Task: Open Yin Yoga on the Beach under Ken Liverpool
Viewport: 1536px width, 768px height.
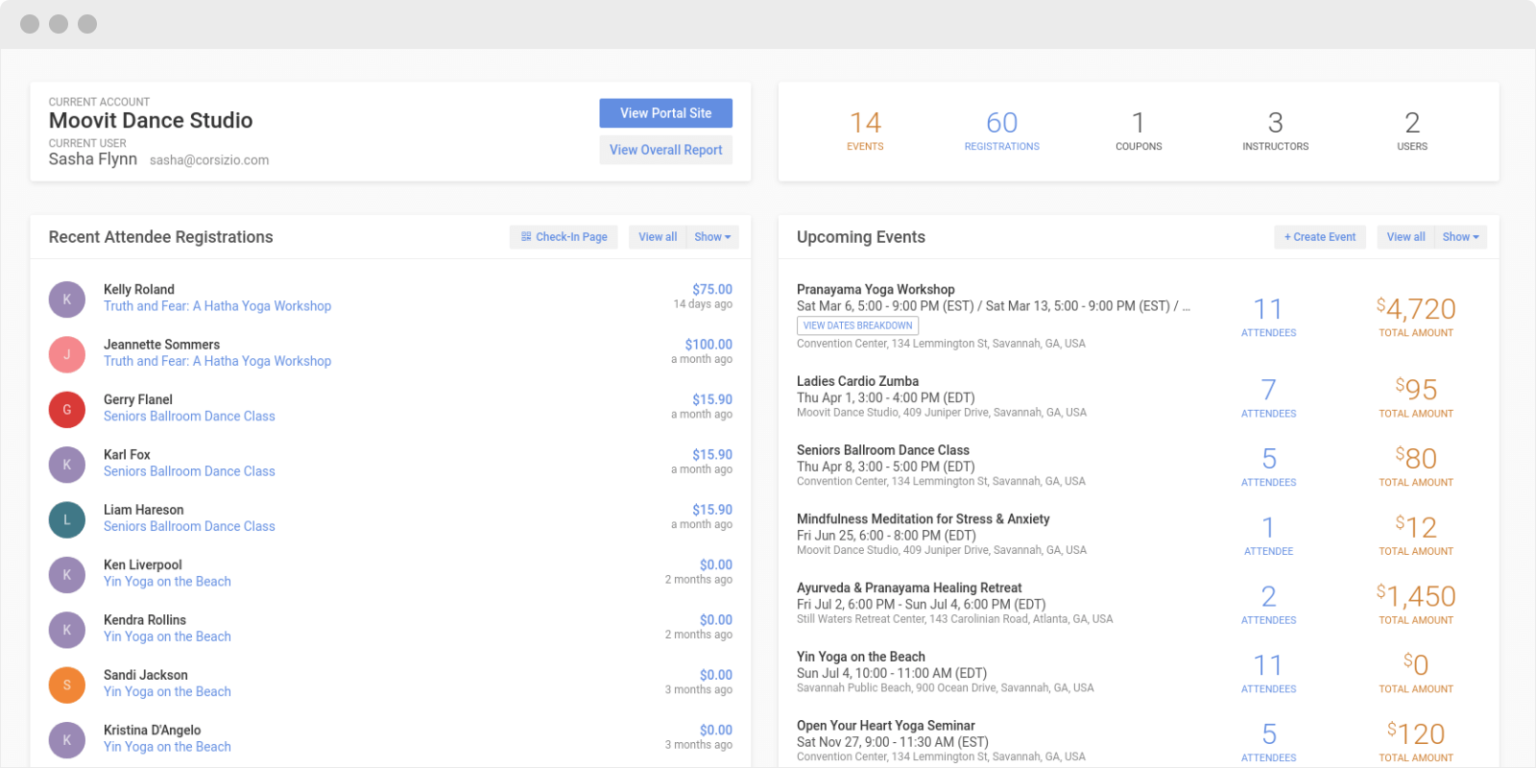Action: pyautogui.click(x=167, y=581)
